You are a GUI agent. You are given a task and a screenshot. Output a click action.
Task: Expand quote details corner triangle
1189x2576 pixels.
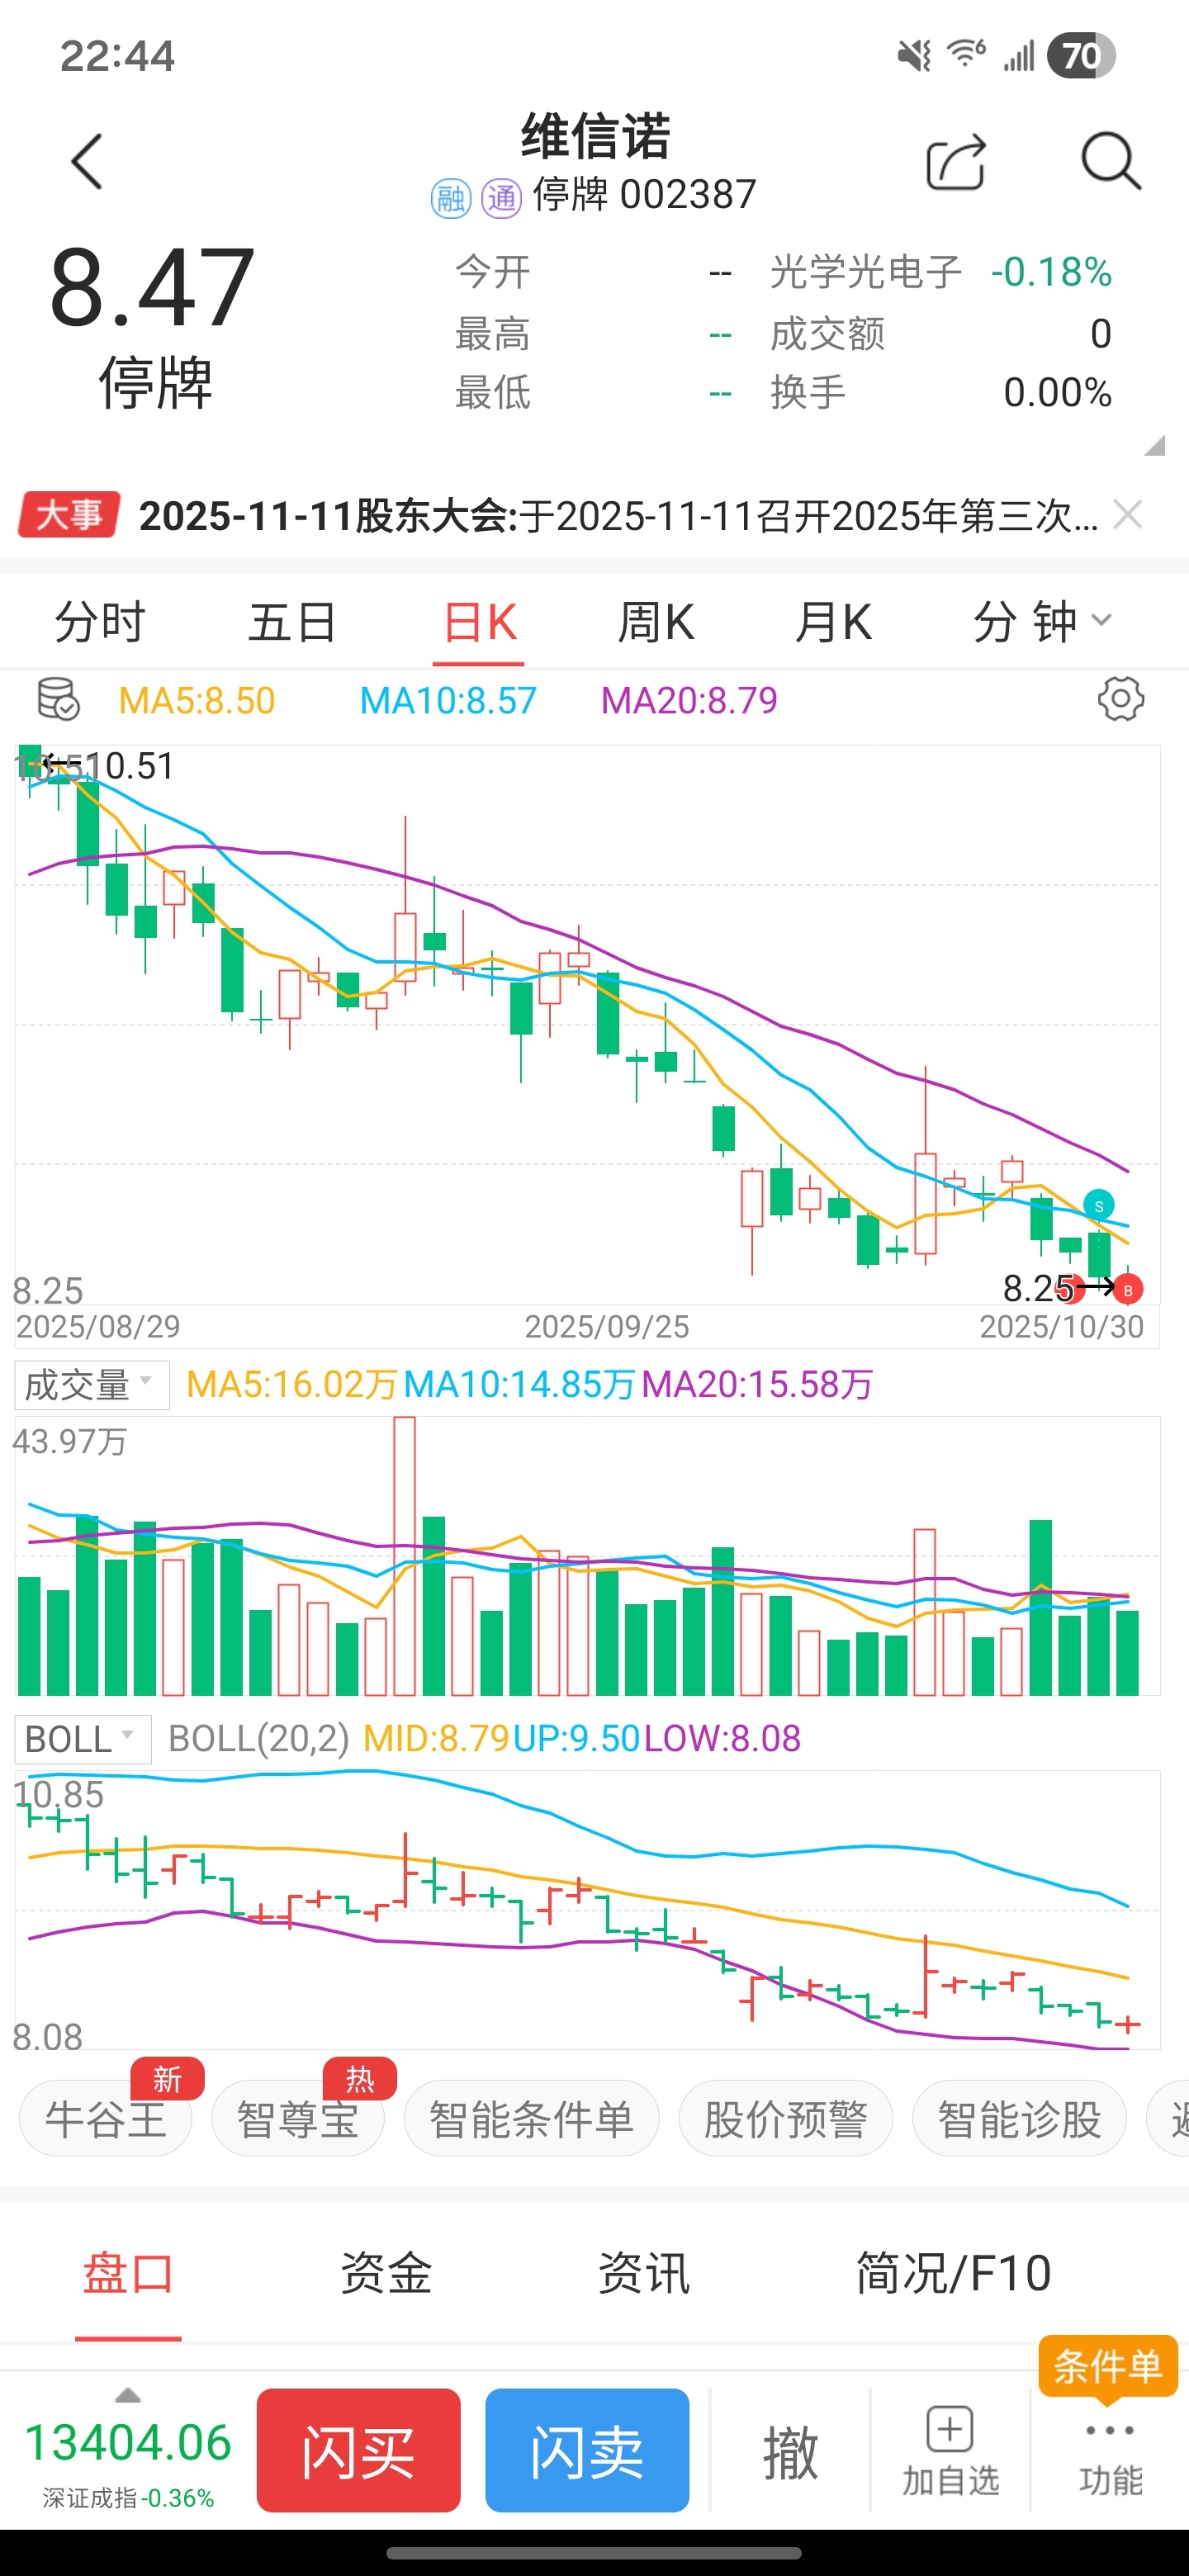click(1155, 445)
